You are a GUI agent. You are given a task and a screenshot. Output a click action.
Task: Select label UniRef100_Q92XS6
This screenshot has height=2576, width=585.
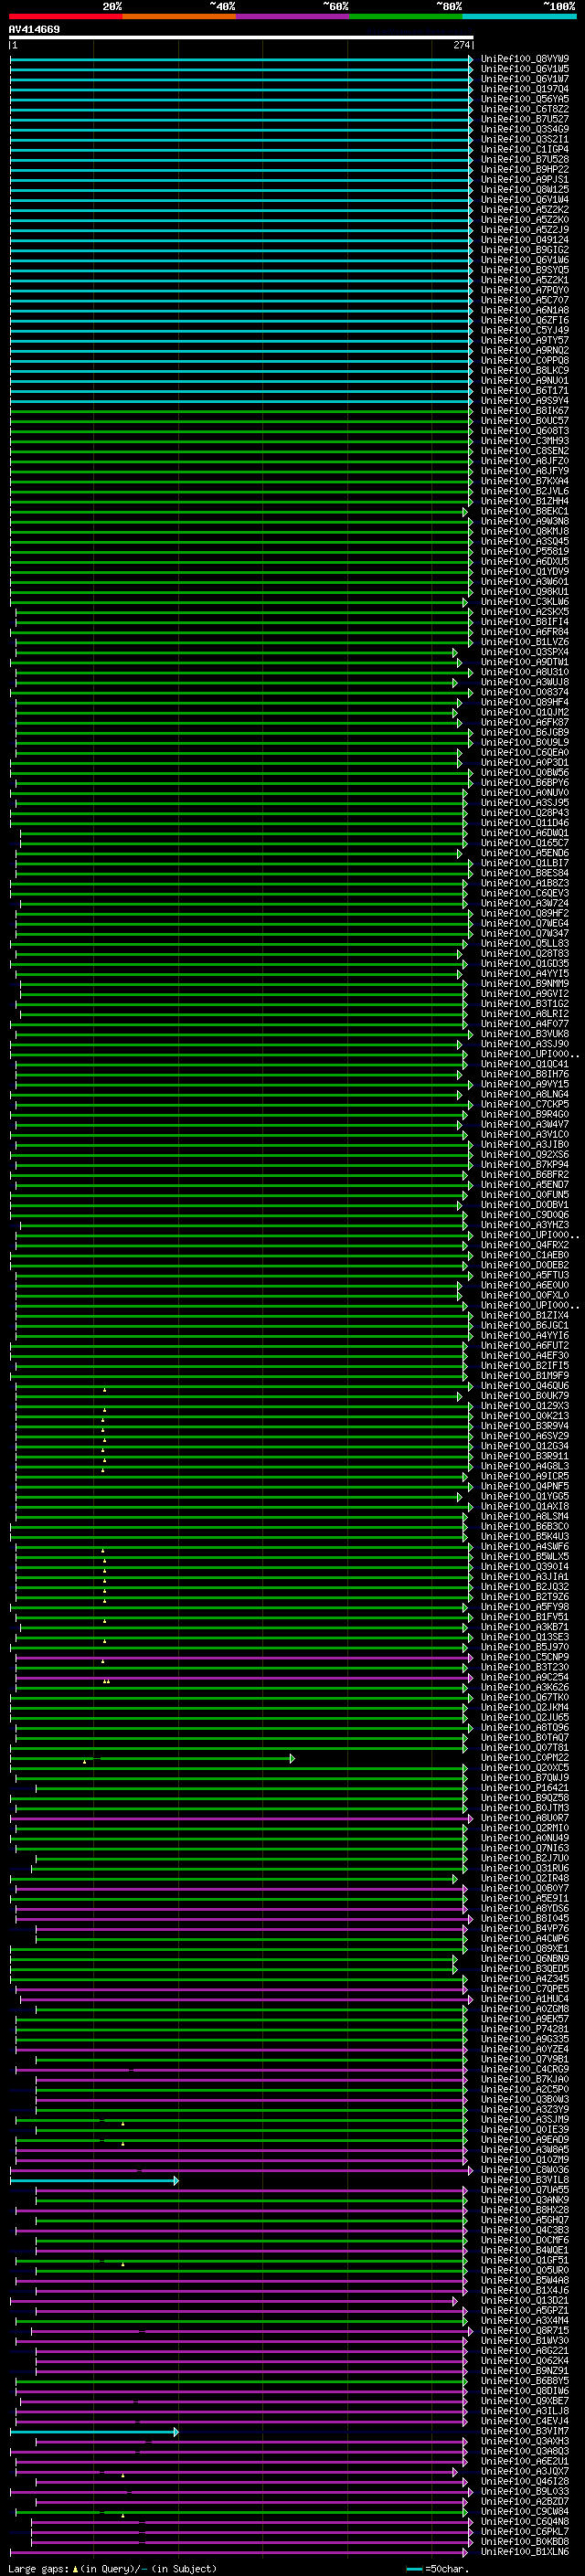coord(525,1154)
